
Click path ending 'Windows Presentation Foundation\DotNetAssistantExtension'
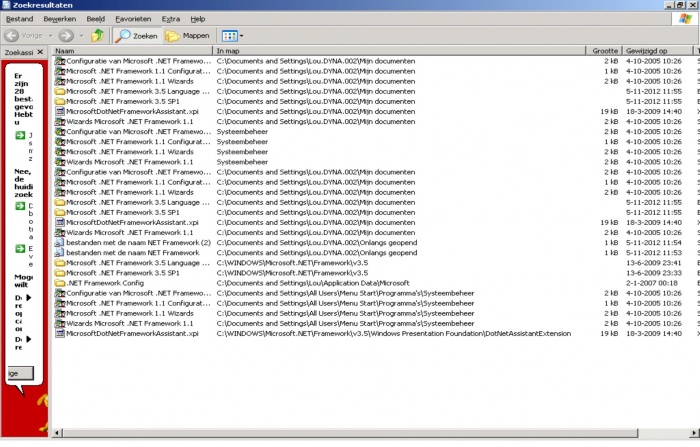[394, 334]
